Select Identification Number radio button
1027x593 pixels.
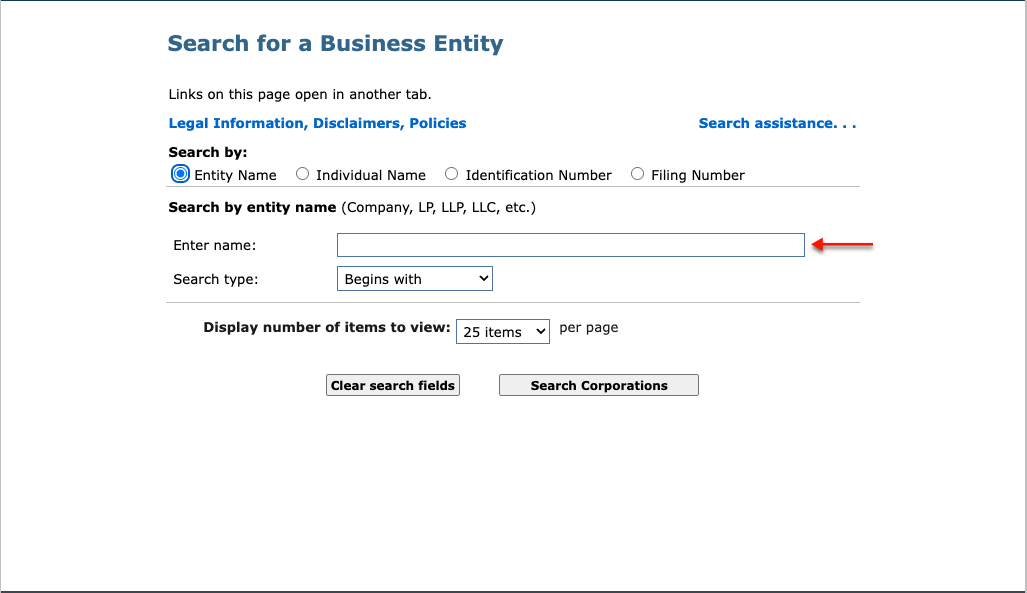pos(451,174)
